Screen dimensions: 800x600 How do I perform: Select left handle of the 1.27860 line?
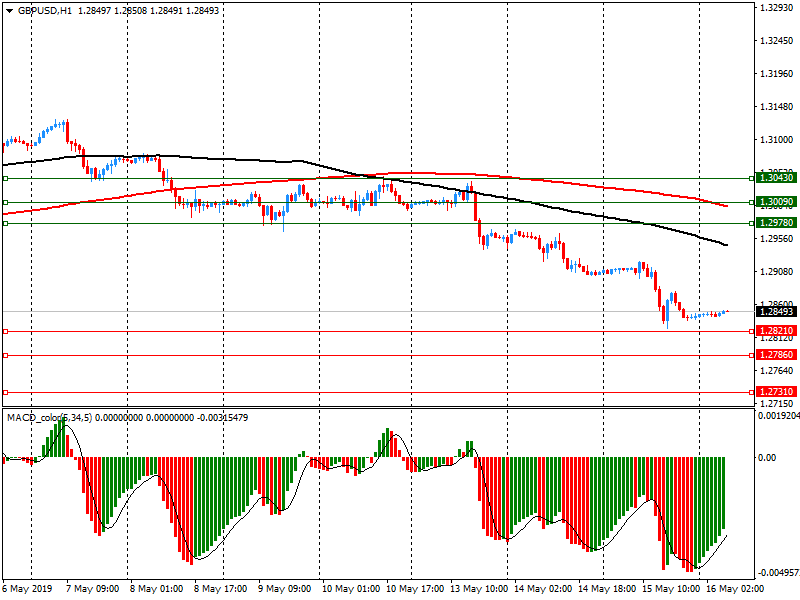tap(6, 355)
